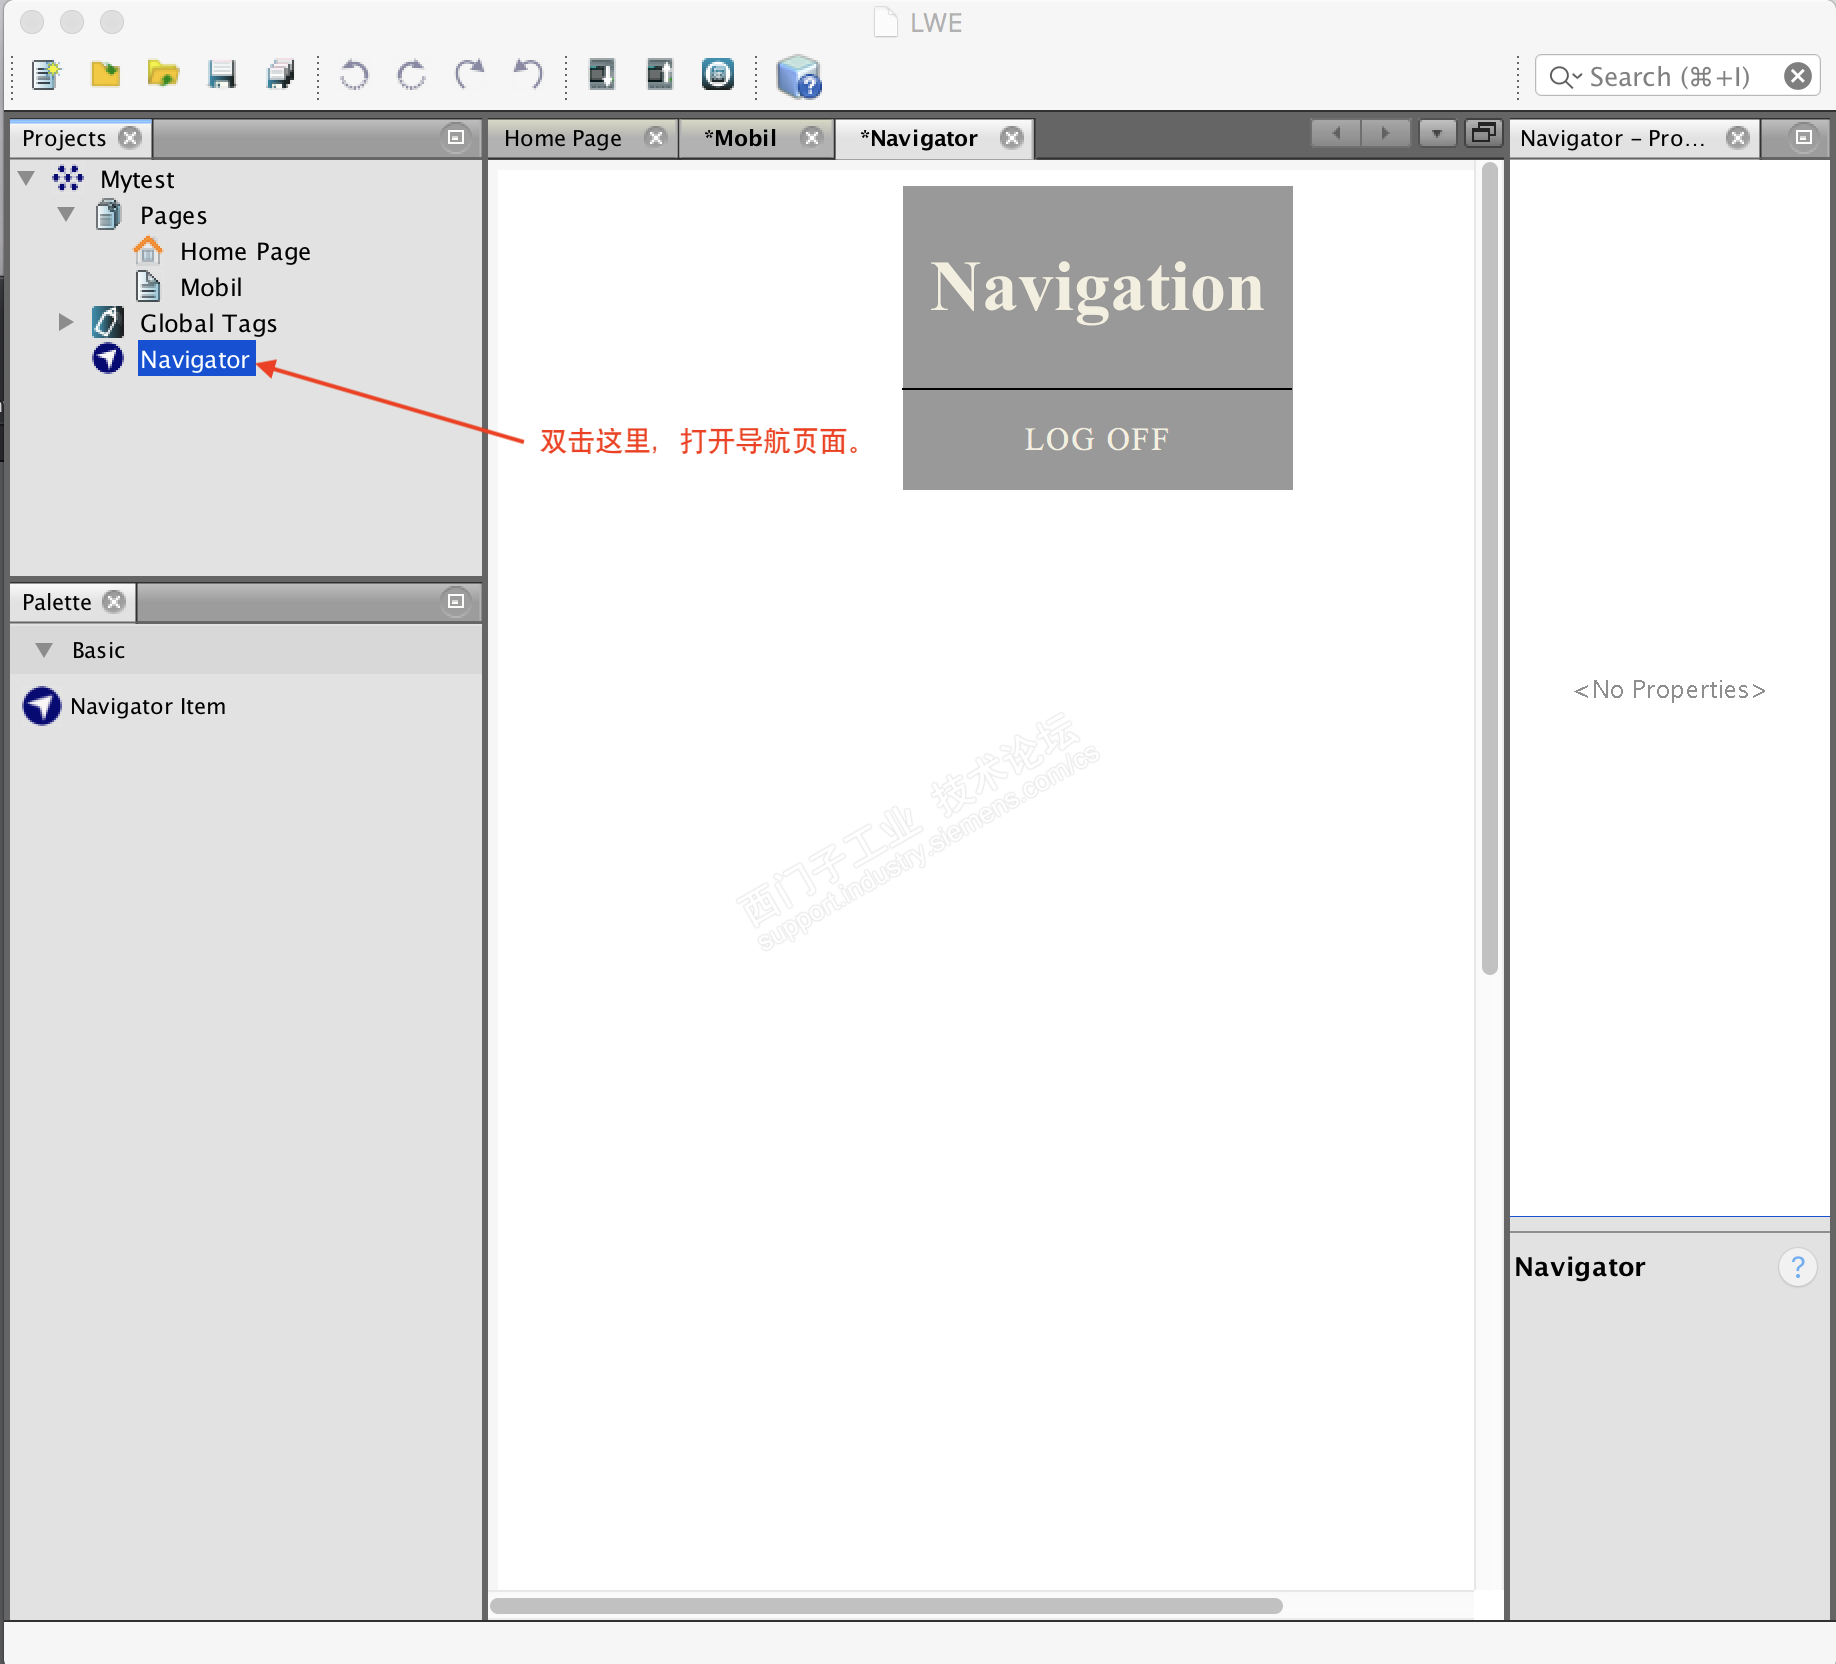Image resolution: width=1836 pixels, height=1664 pixels.
Task: Close the Projects panel tab
Action: point(130,137)
